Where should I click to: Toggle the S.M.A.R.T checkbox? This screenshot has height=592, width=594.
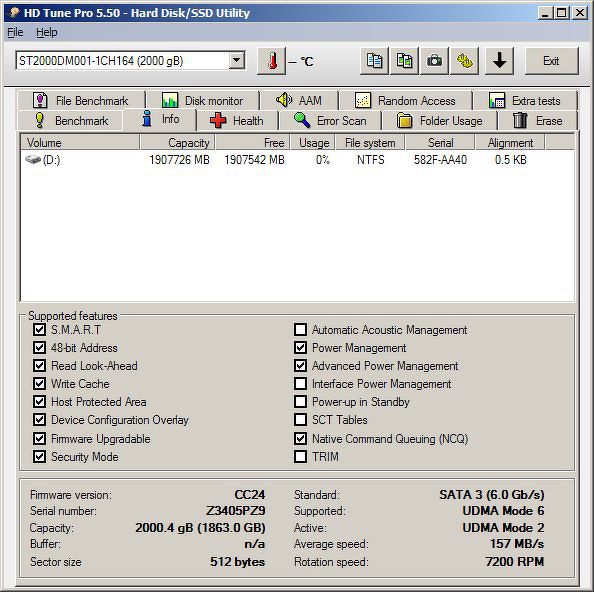tap(39, 330)
